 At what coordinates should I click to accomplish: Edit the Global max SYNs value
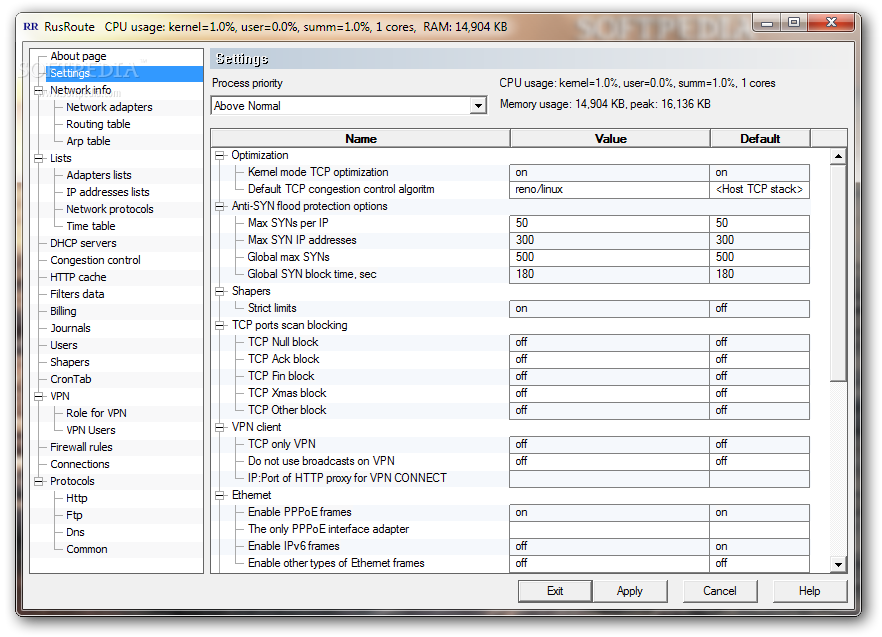609,257
